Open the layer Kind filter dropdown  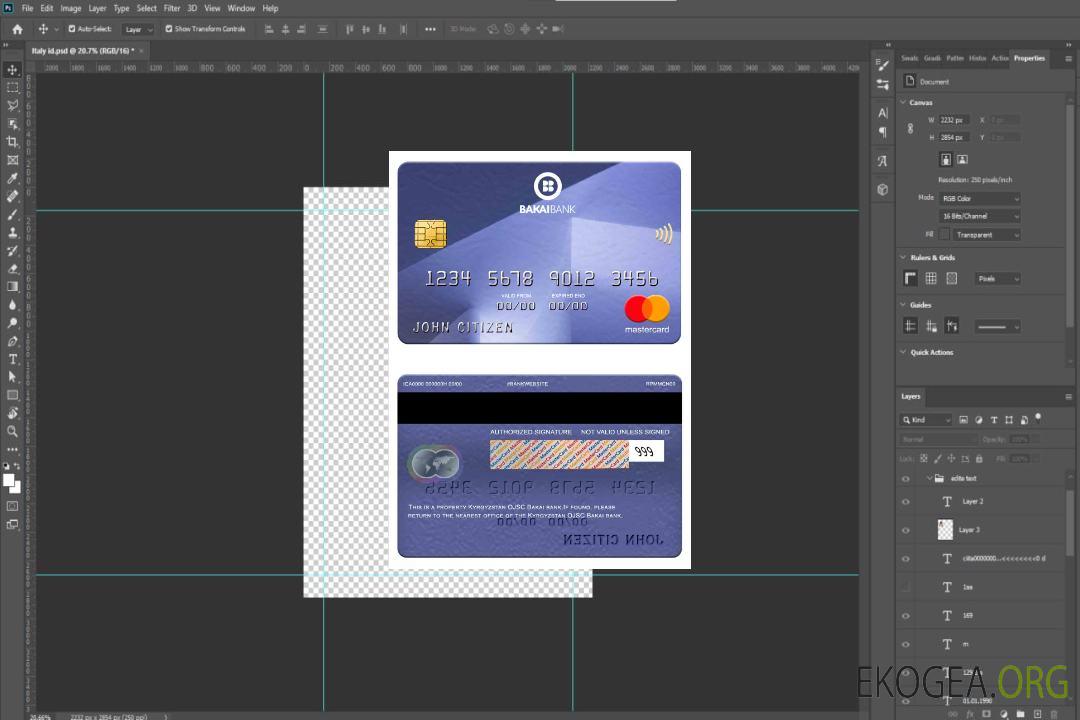pos(926,420)
